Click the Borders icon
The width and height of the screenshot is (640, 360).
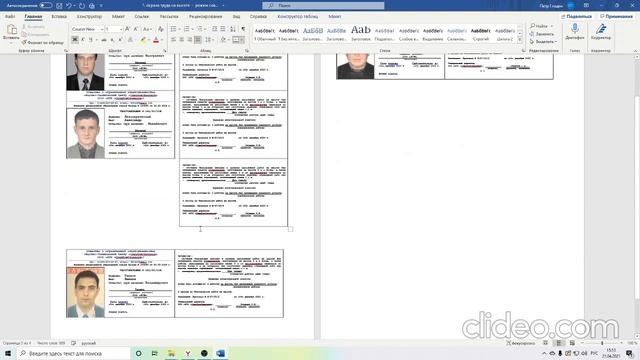point(236,40)
